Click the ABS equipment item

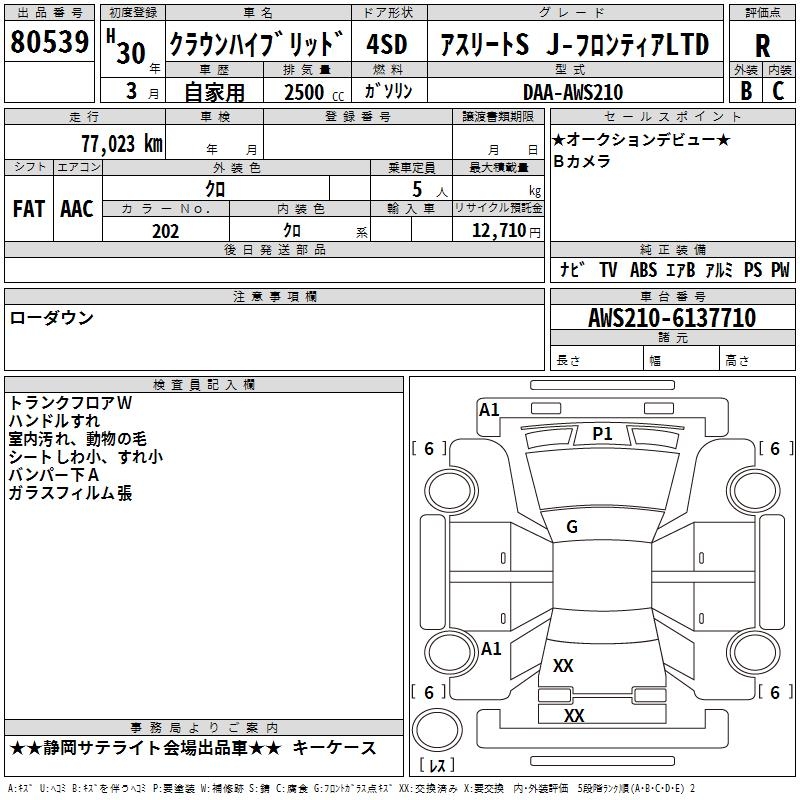pos(642,270)
